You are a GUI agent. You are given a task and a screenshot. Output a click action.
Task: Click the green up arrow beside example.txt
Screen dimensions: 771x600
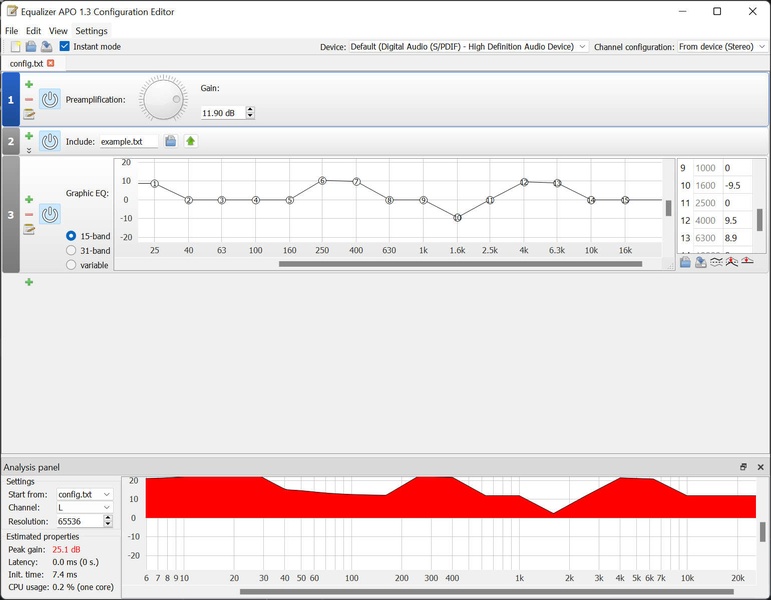(190, 142)
